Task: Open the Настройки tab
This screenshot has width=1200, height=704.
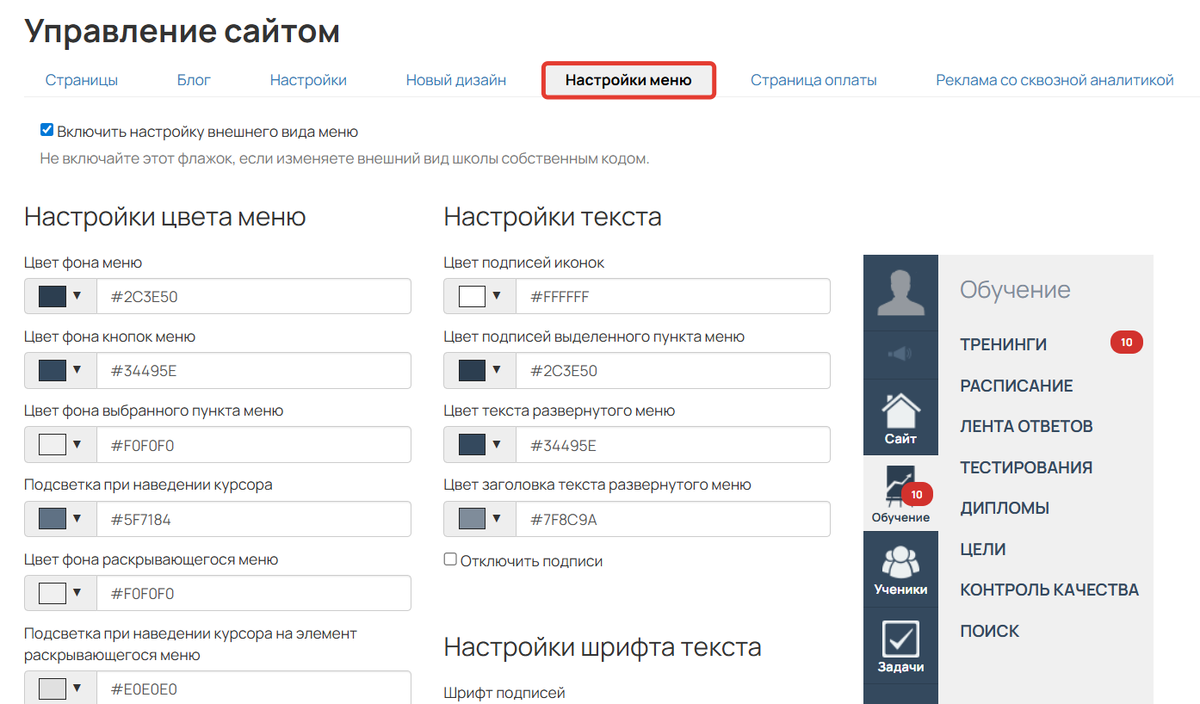Action: 308,80
